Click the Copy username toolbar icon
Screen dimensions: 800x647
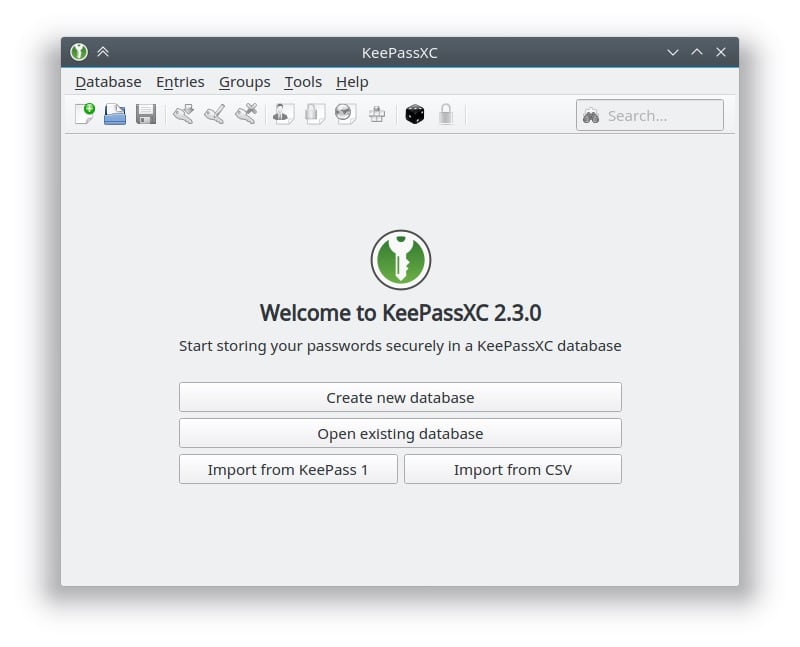pyautogui.click(x=281, y=114)
